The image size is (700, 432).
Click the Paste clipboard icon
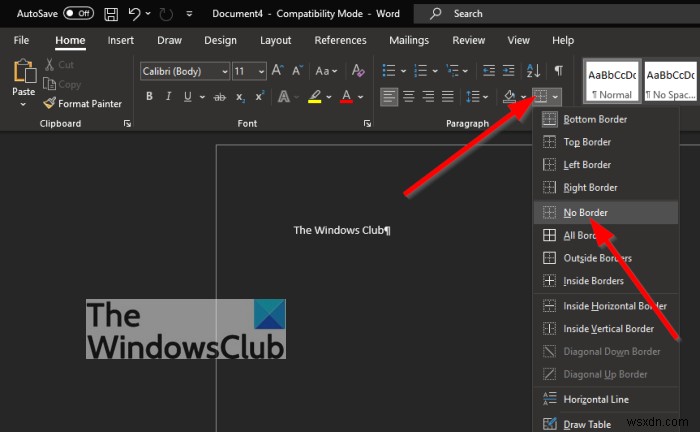tap(24, 71)
